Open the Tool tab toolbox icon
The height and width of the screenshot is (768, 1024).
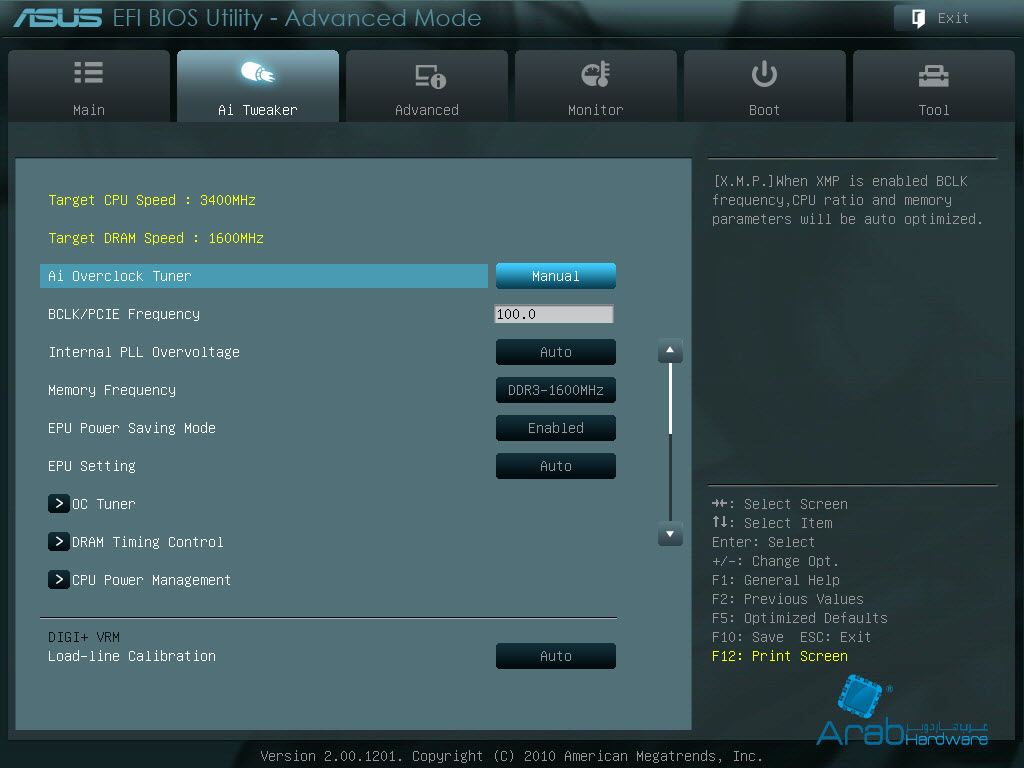[934, 76]
